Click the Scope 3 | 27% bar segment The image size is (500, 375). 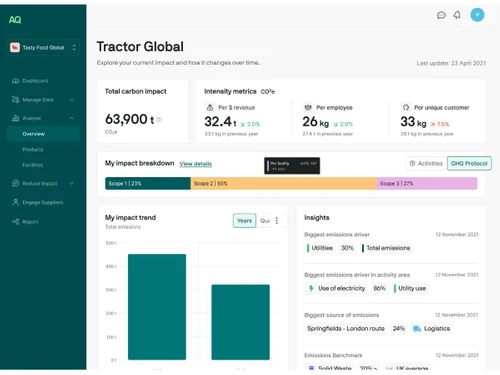click(x=427, y=183)
